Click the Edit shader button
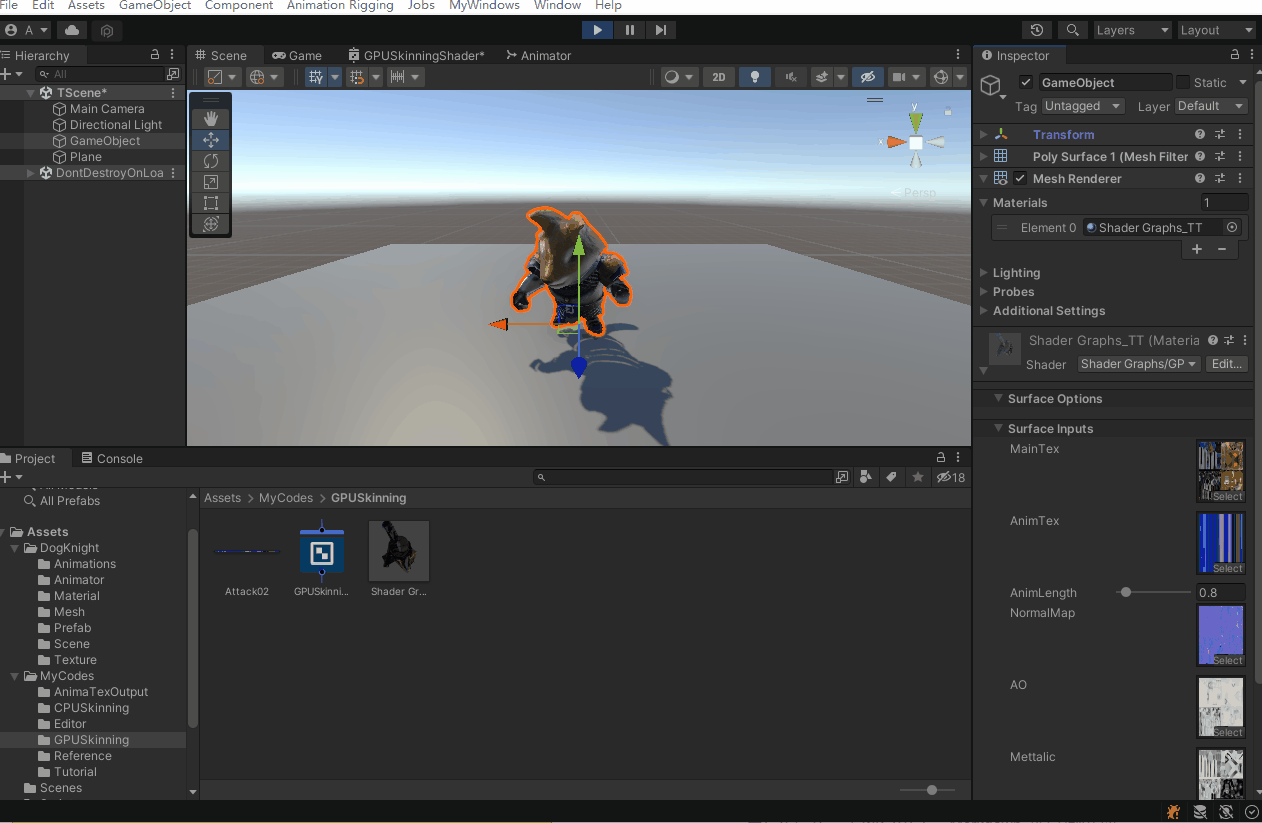Screen dimensions: 1262x823 tap(1227, 363)
